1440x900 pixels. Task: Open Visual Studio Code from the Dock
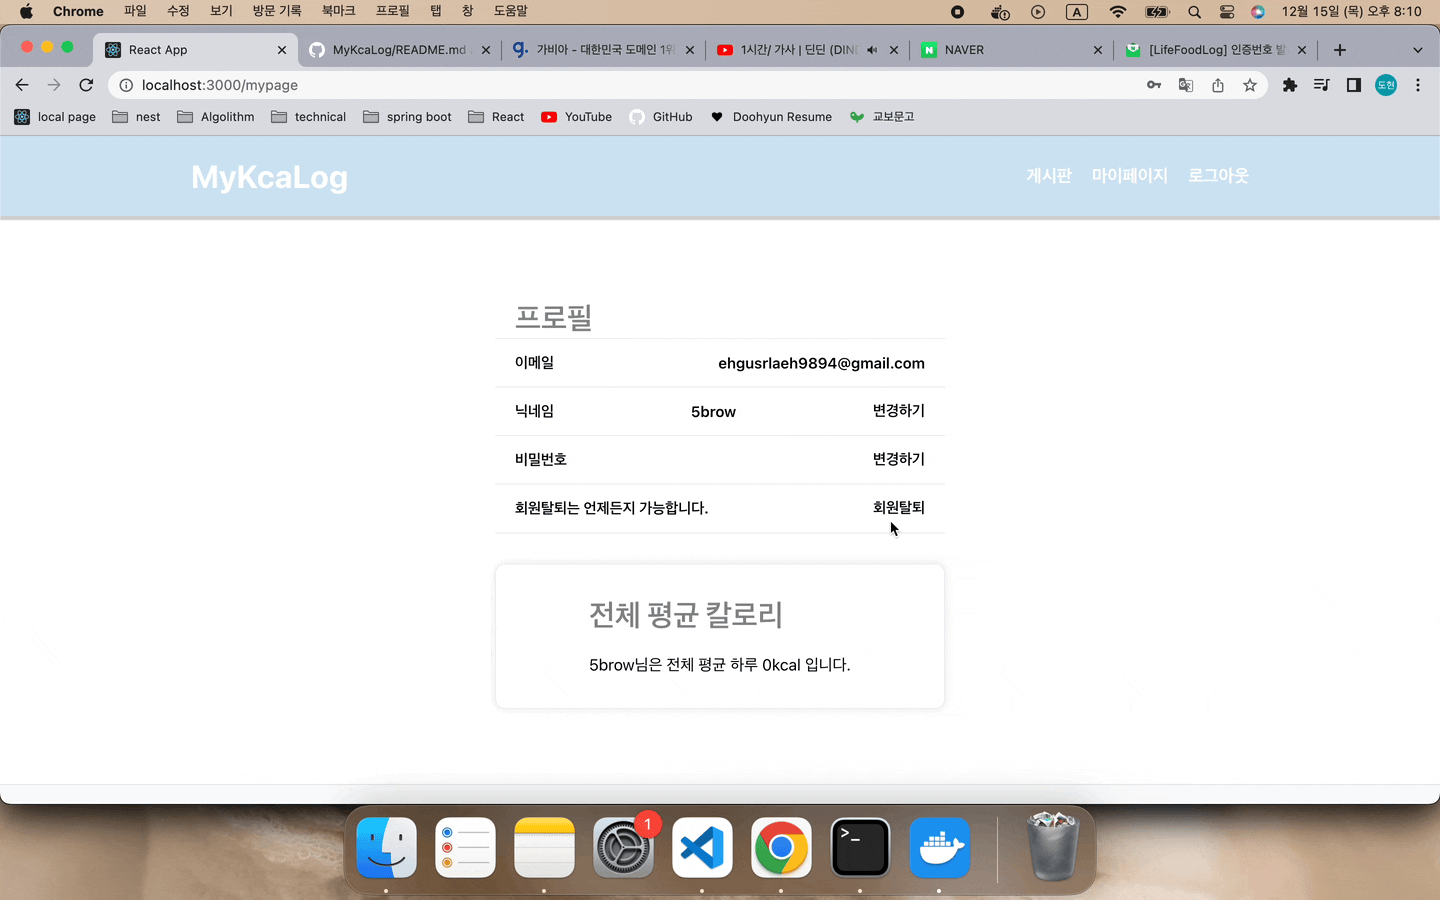click(702, 847)
